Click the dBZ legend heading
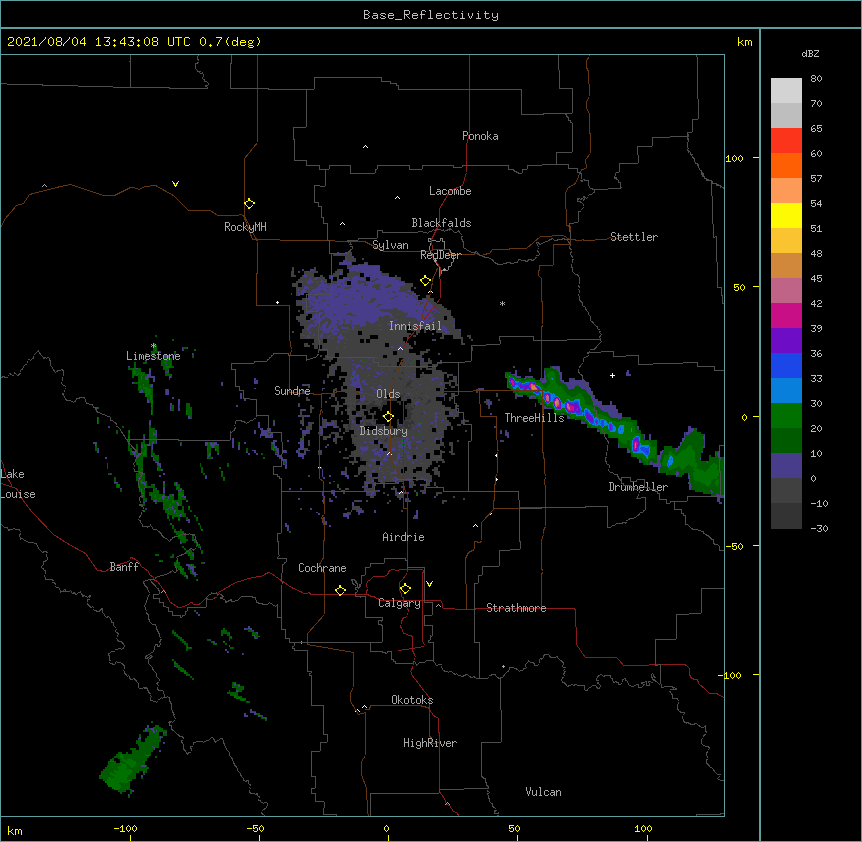This screenshot has width=862, height=842. [x=810, y=53]
